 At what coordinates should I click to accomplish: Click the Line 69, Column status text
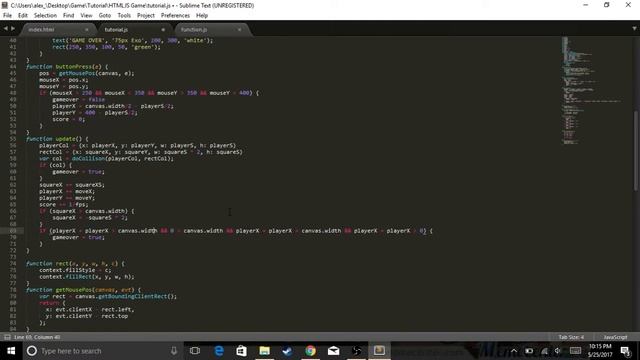click(x=37, y=337)
